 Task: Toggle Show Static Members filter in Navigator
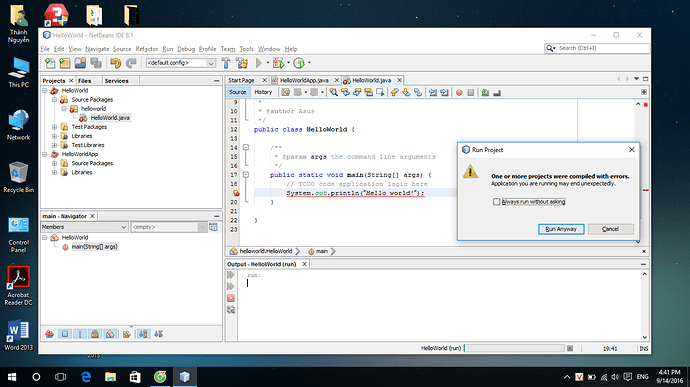click(80, 334)
